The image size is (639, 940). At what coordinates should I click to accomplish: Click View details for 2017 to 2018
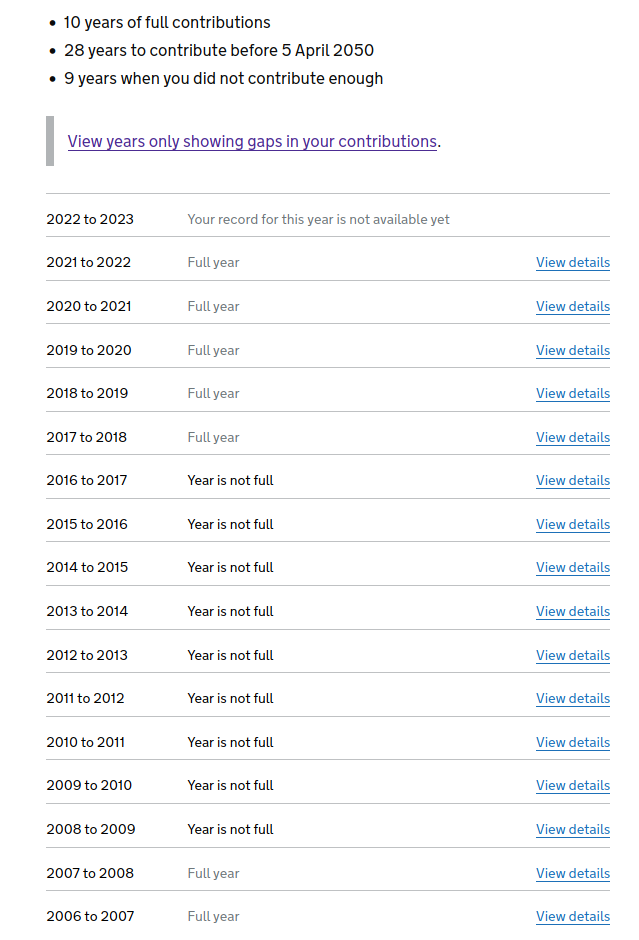[572, 438]
